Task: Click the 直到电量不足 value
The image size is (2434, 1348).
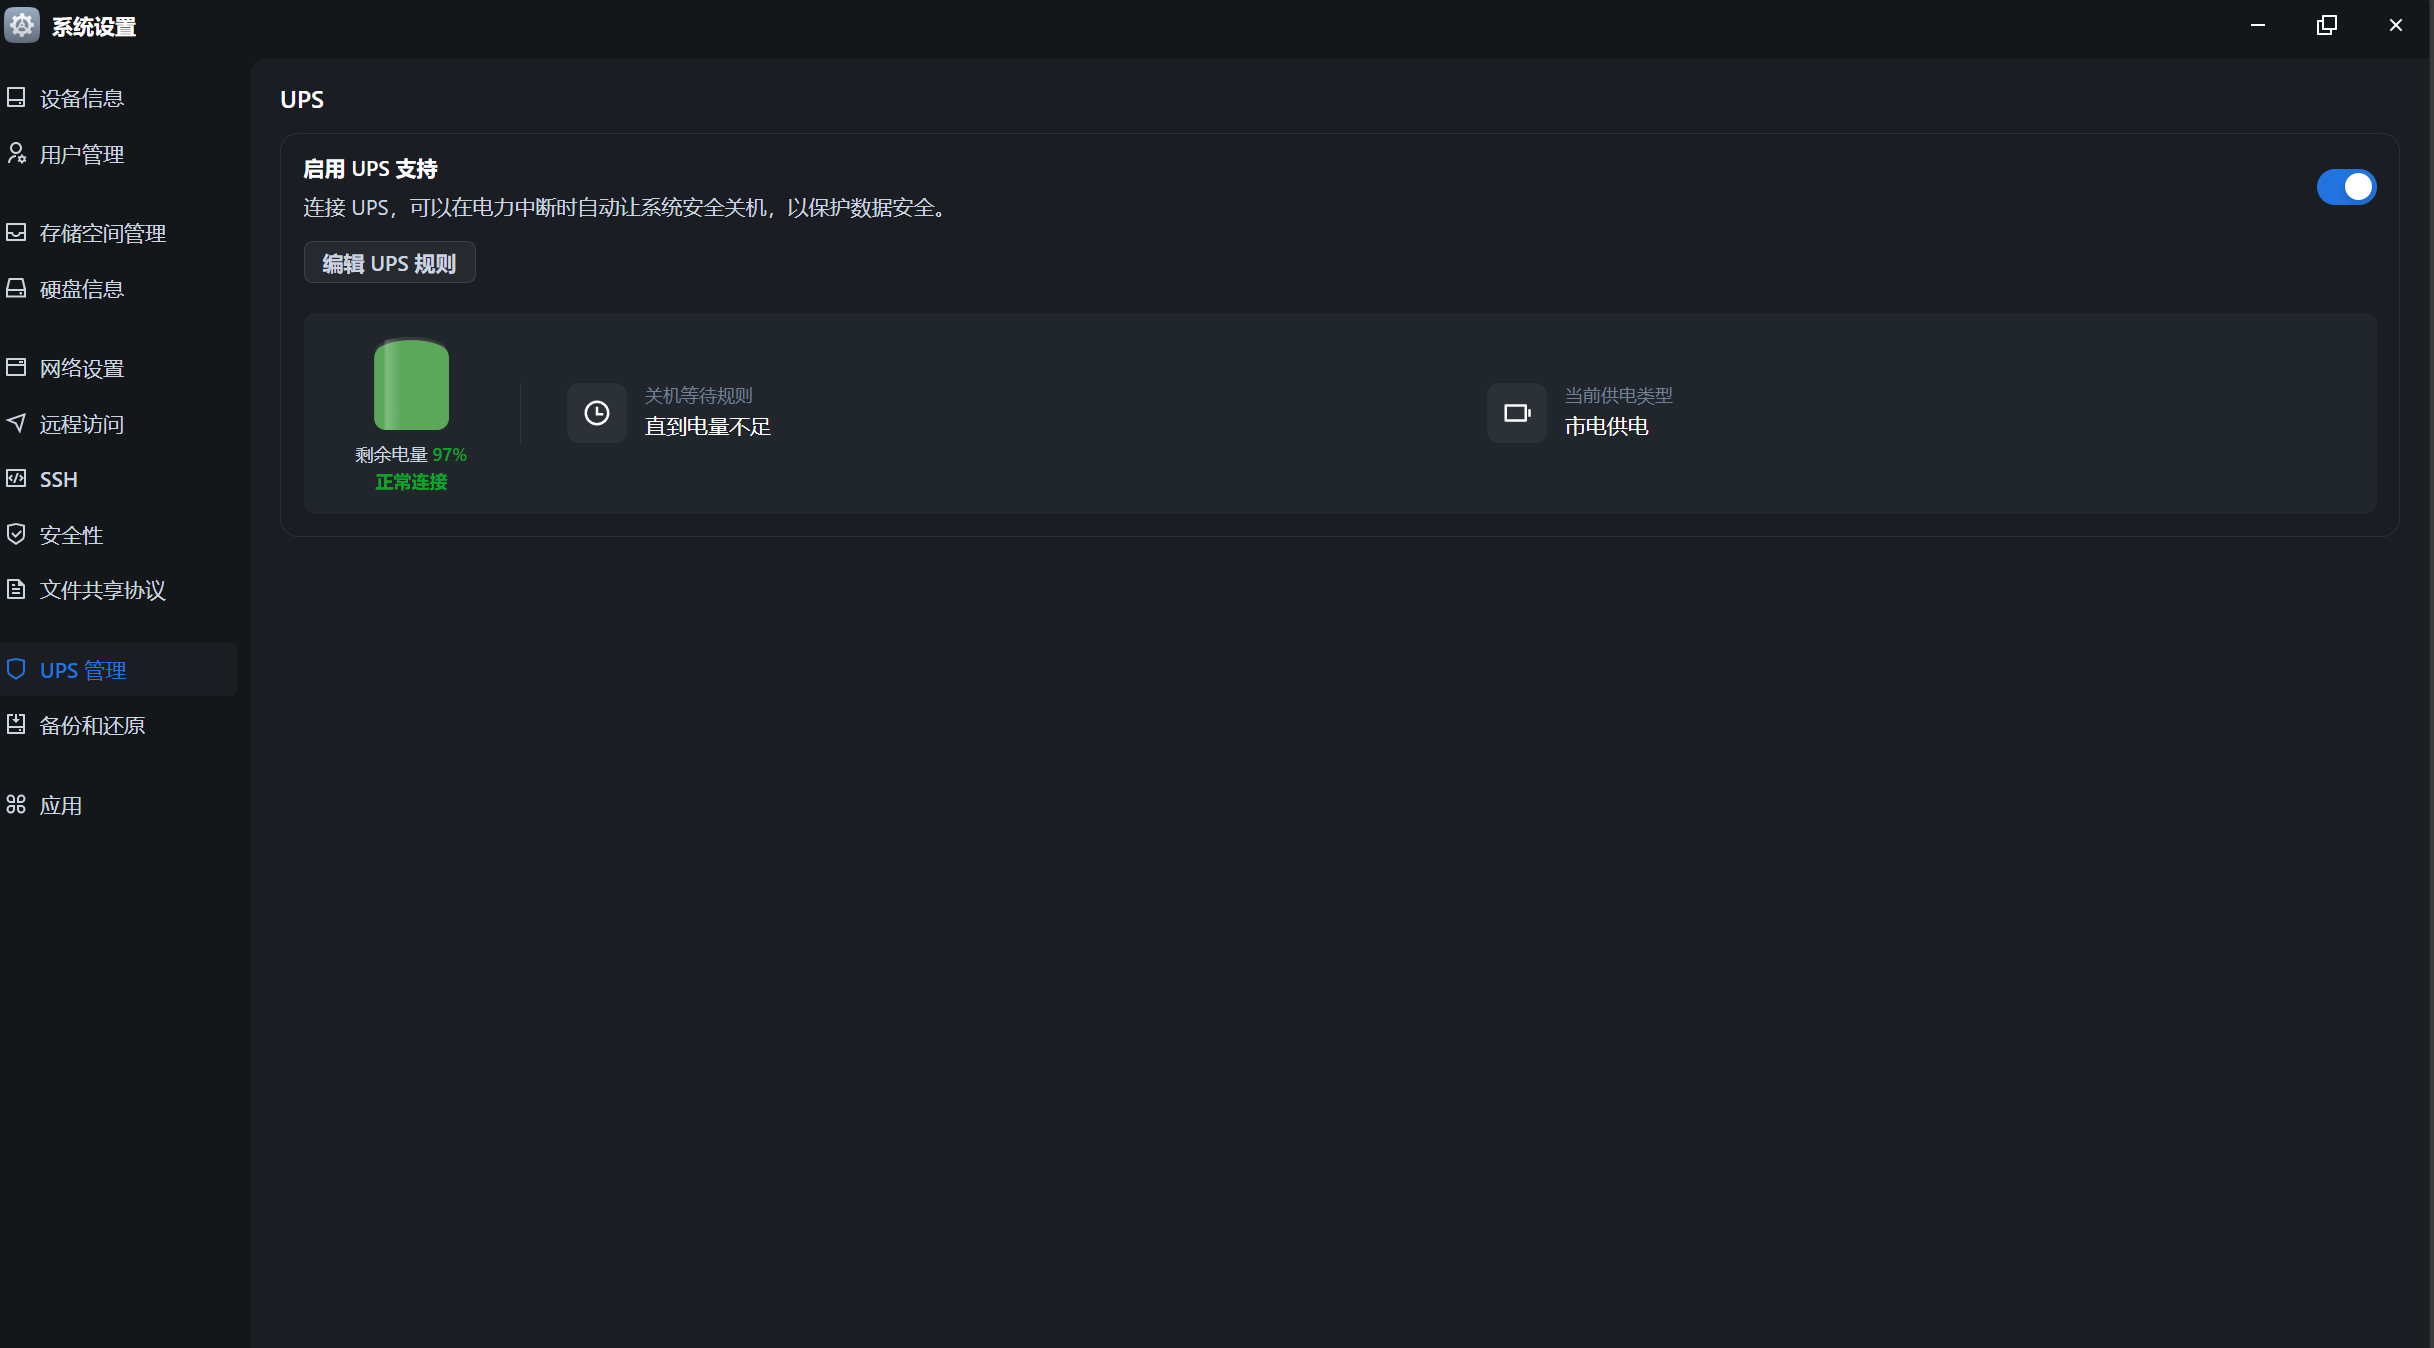Action: click(708, 427)
